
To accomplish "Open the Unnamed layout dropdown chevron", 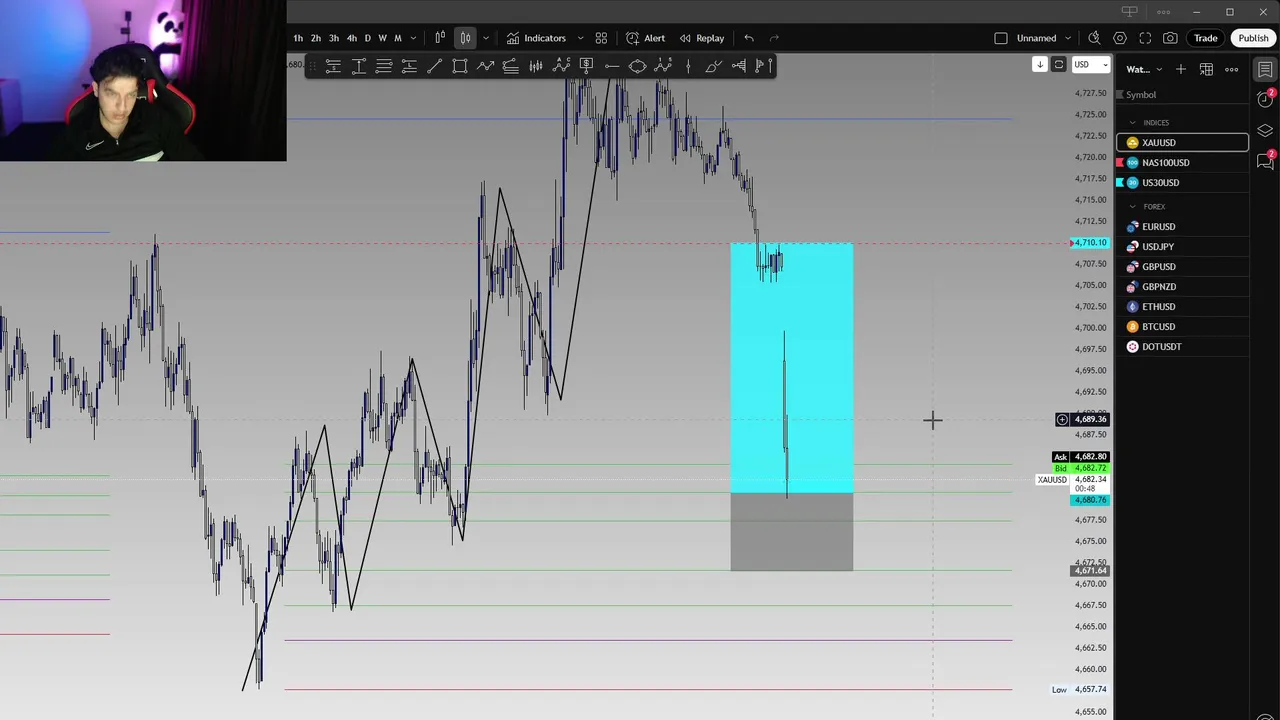I will point(1069,38).
